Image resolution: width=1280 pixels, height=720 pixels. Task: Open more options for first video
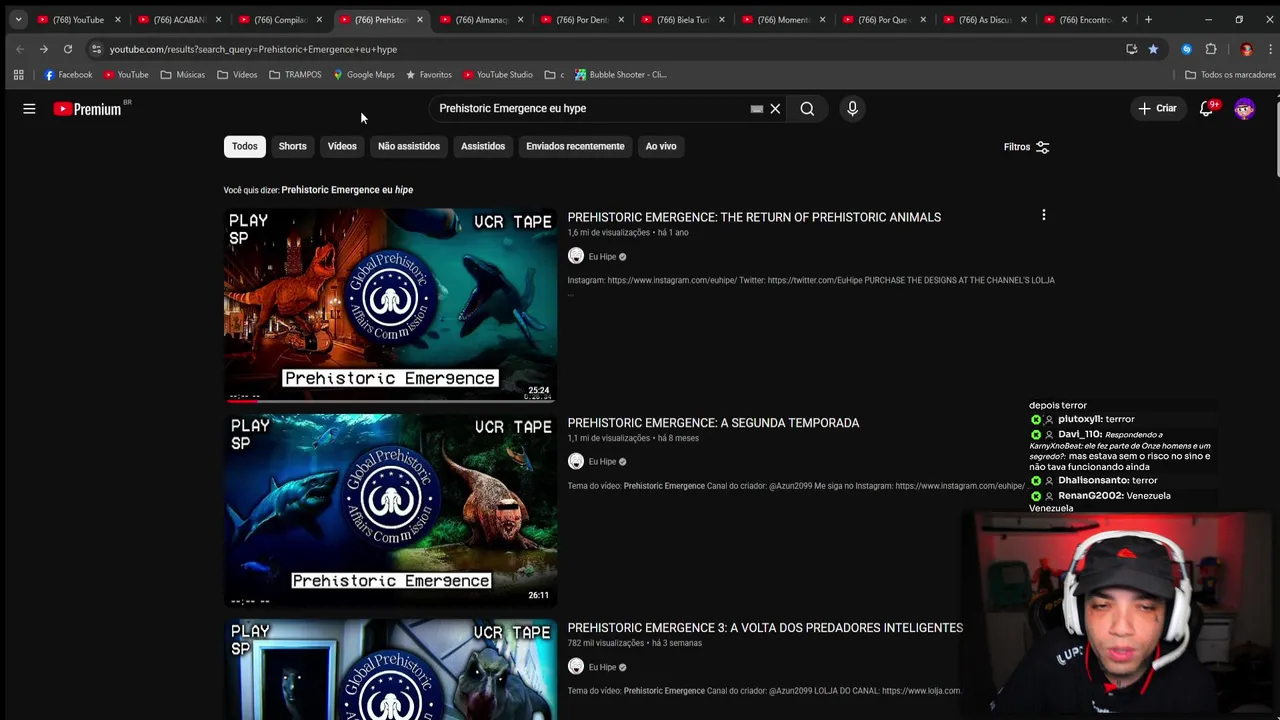pyautogui.click(x=1043, y=215)
